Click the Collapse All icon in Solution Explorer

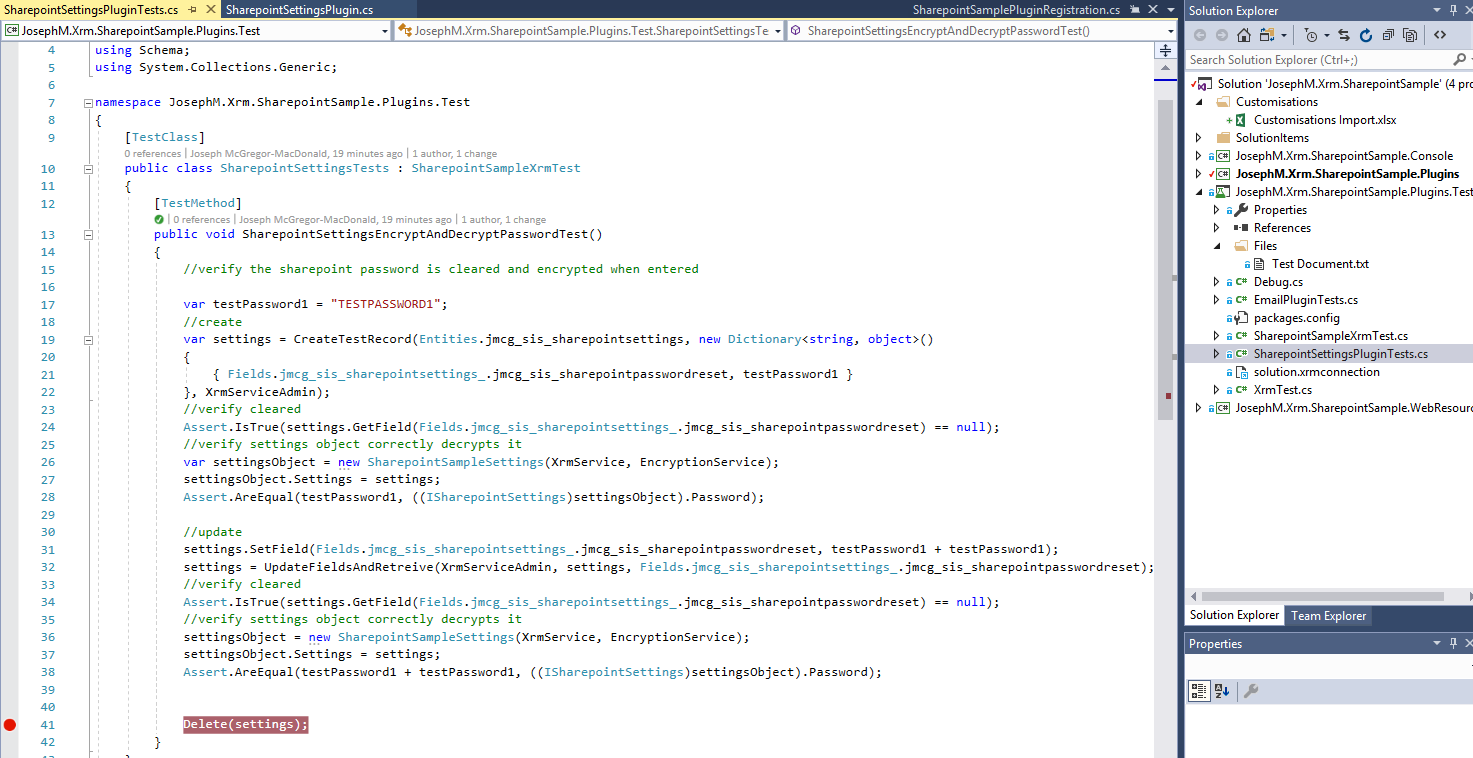point(1387,35)
